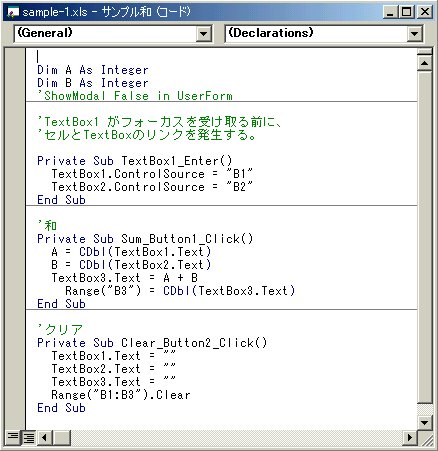Switch to Full Module View button

point(29,437)
